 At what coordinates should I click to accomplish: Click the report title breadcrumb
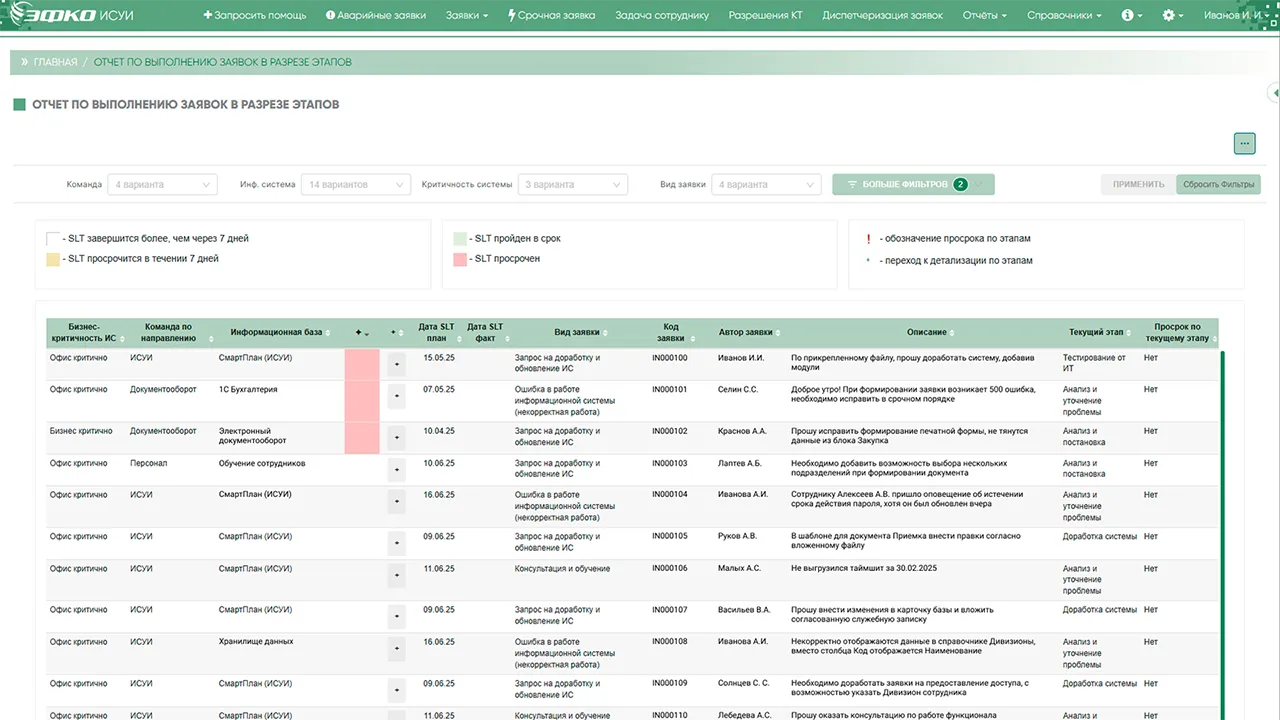[x=222, y=62]
